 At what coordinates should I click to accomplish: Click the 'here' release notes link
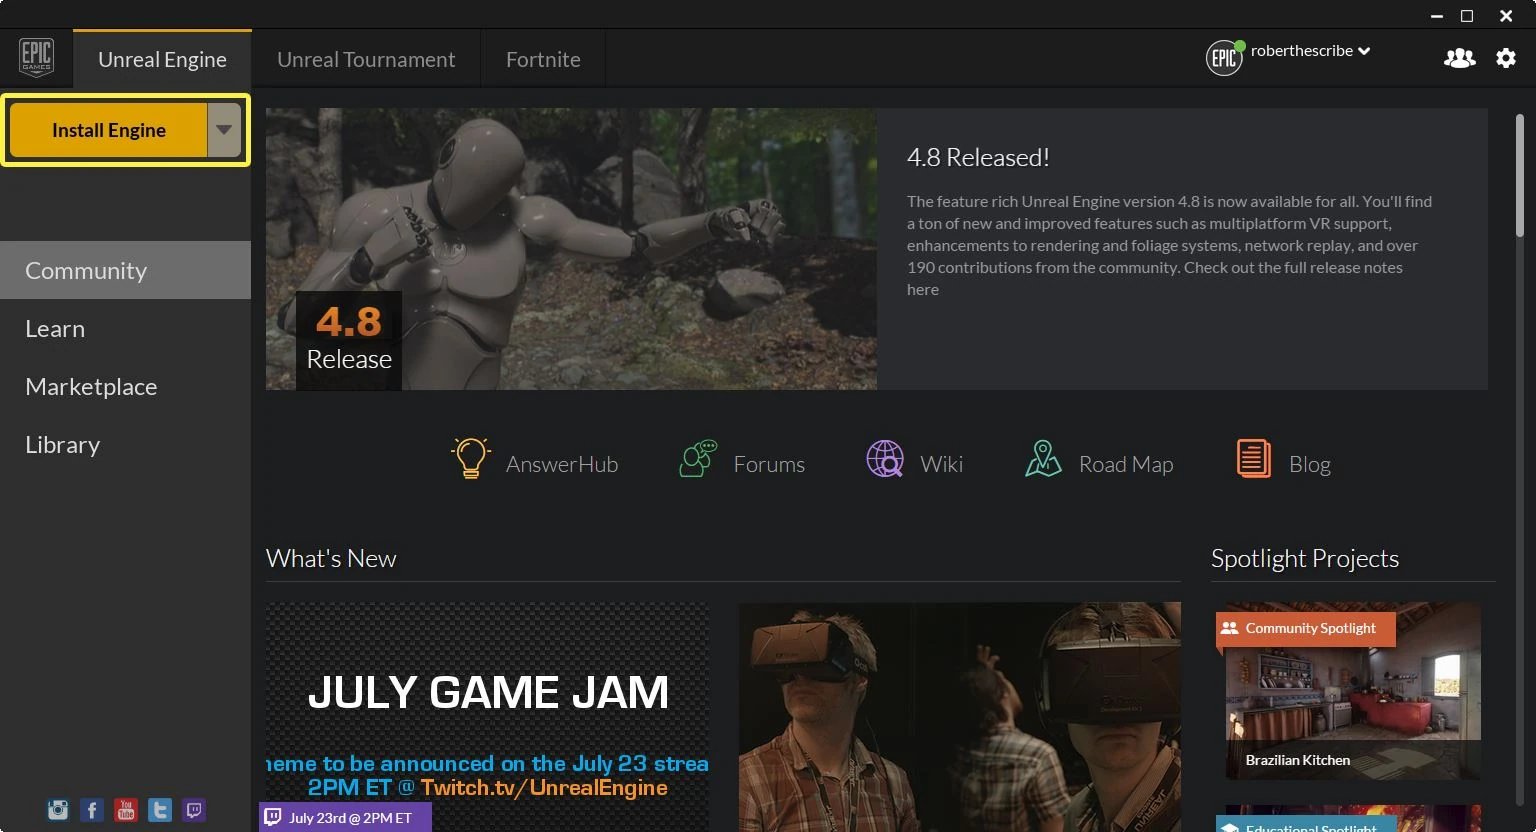(923, 289)
